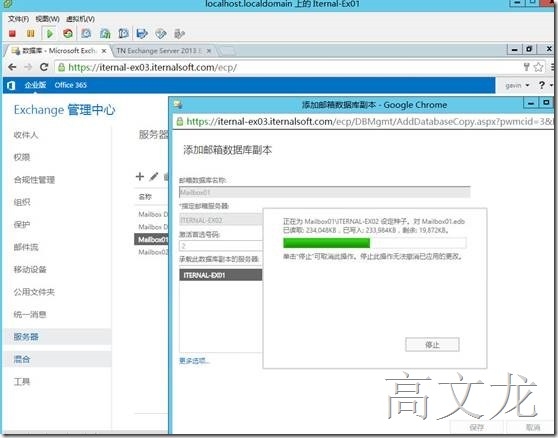558x438 pixels.
Task: Click the yellow suspend VM icon
Action: [x=31, y=34]
